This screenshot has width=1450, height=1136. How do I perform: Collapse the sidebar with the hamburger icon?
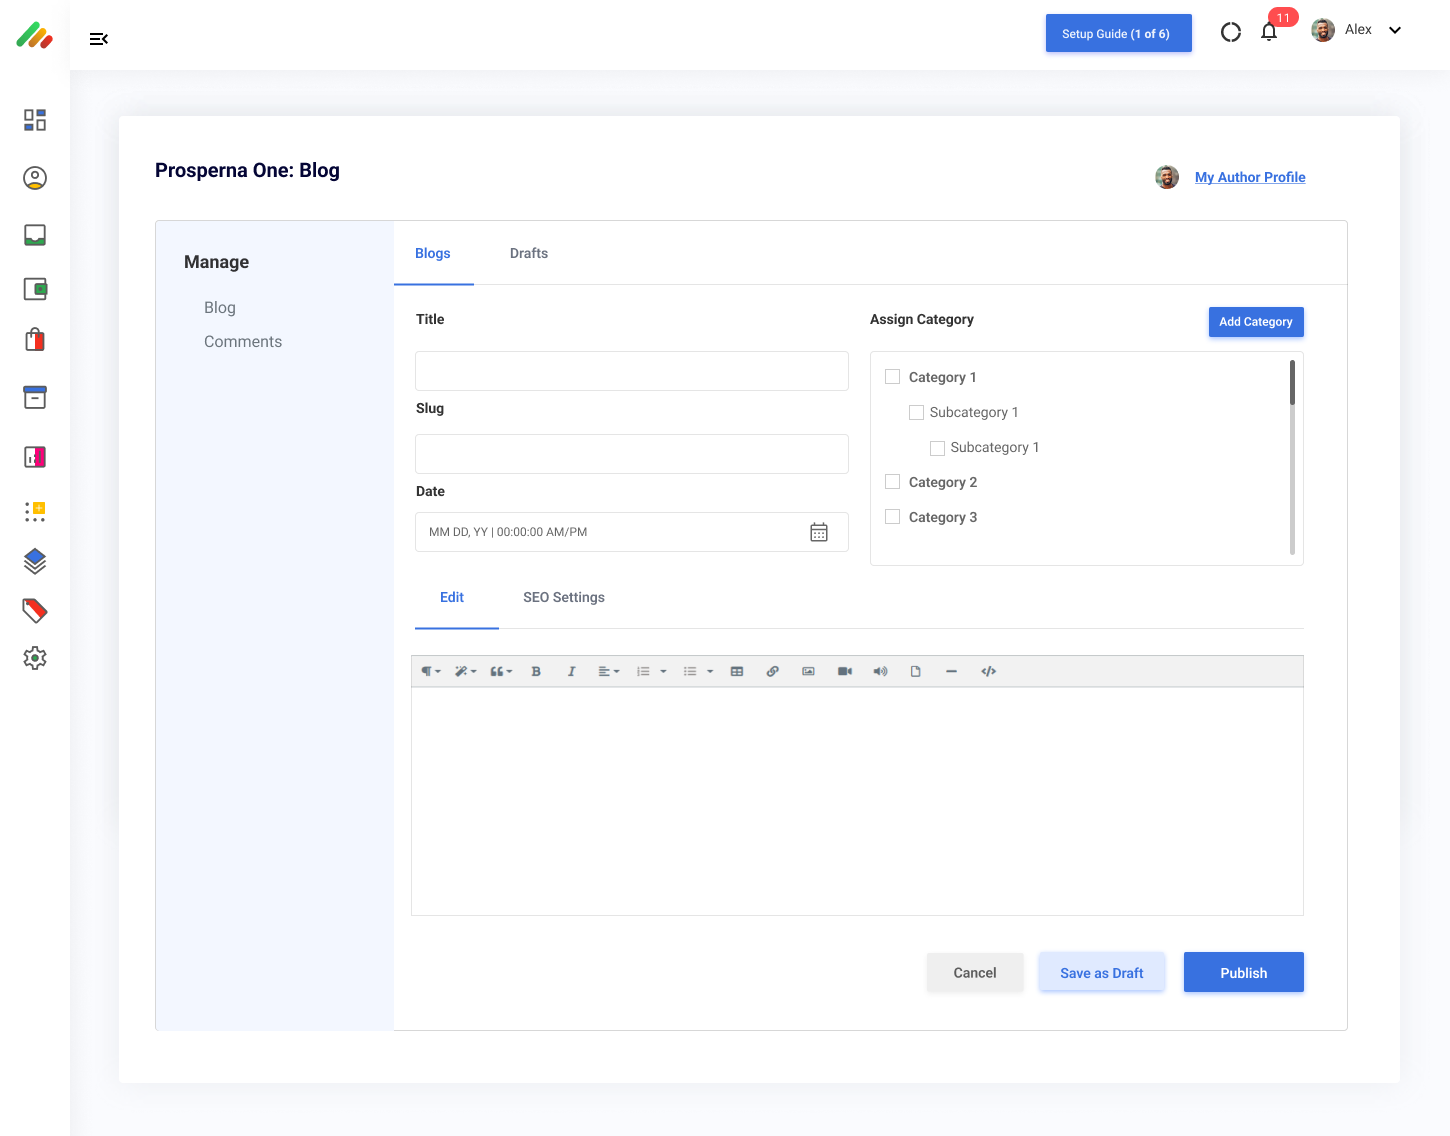(98, 39)
